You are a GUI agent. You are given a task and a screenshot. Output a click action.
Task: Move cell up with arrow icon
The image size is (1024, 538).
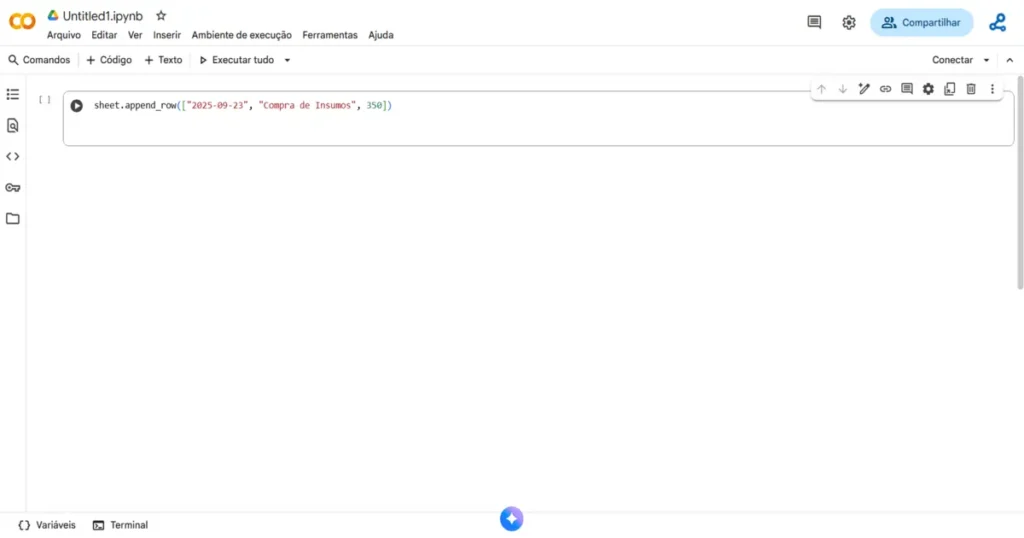(821, 89)
